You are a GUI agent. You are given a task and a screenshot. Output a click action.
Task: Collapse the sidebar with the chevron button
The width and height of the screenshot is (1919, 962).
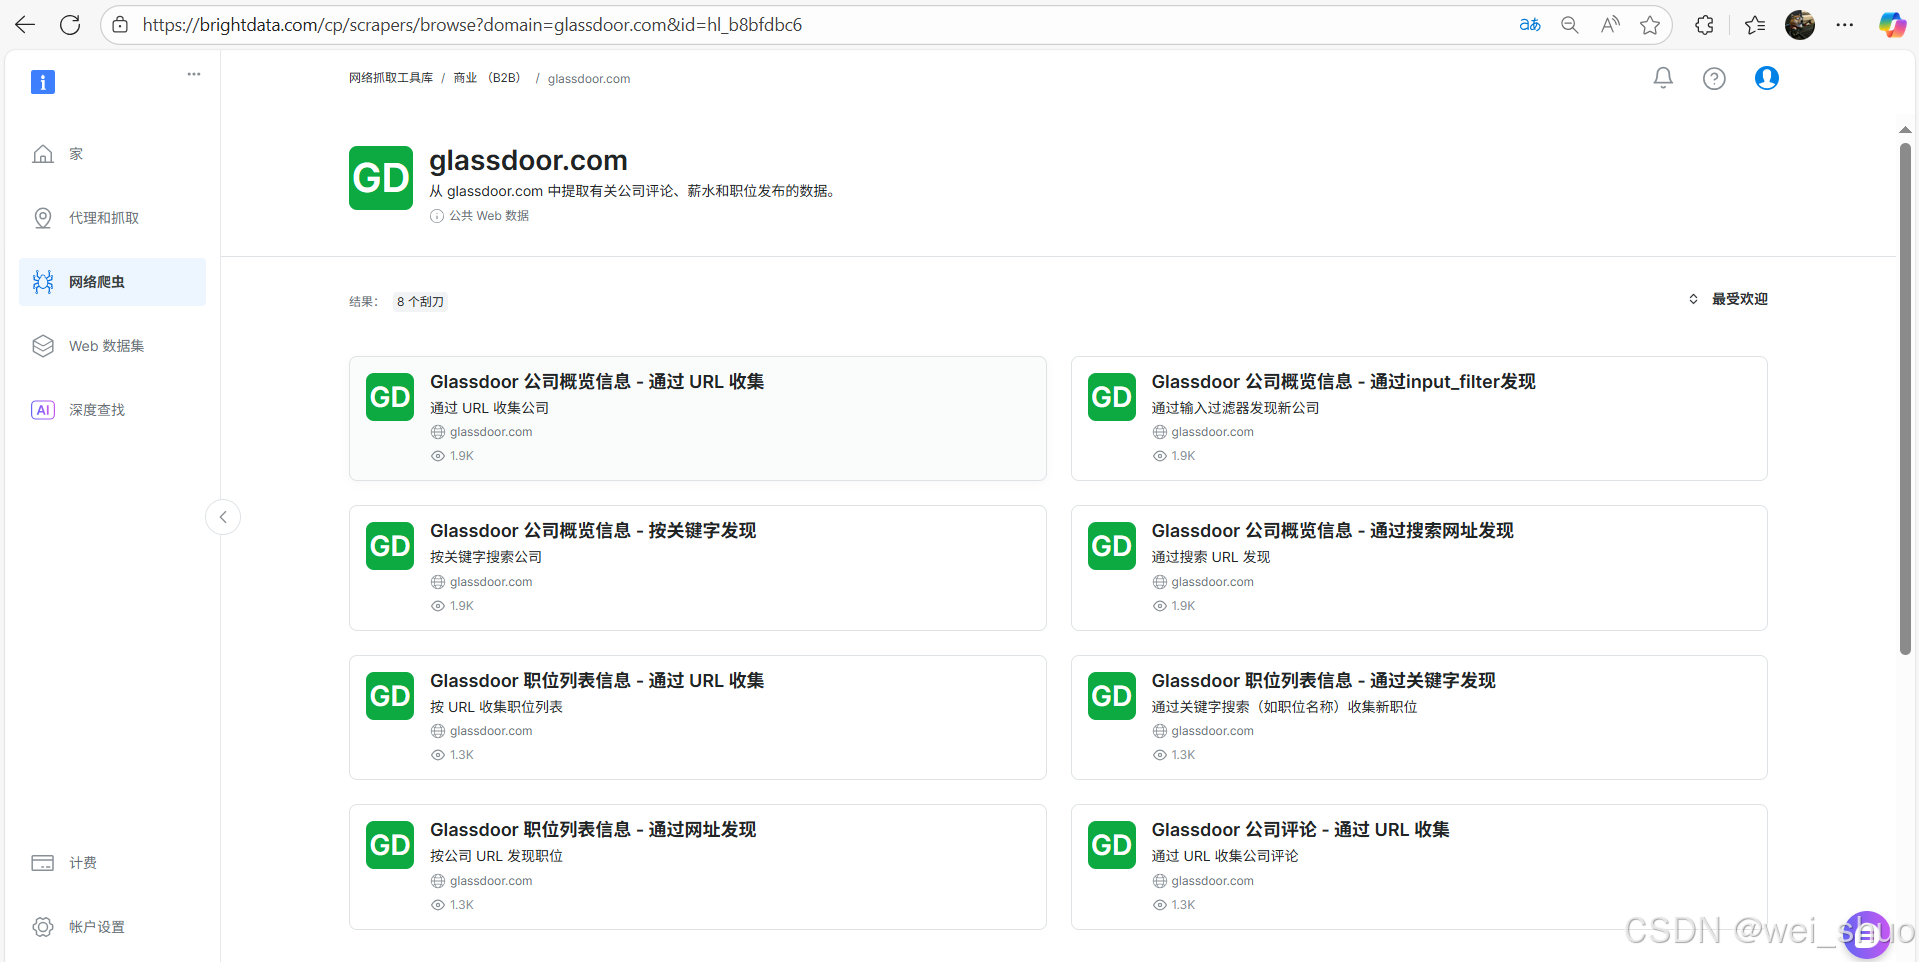tap(223, 517)
